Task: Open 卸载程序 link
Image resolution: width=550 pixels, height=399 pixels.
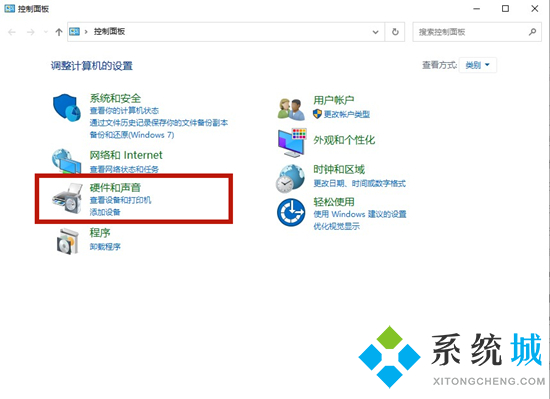Action: click(x=105, y=247)
